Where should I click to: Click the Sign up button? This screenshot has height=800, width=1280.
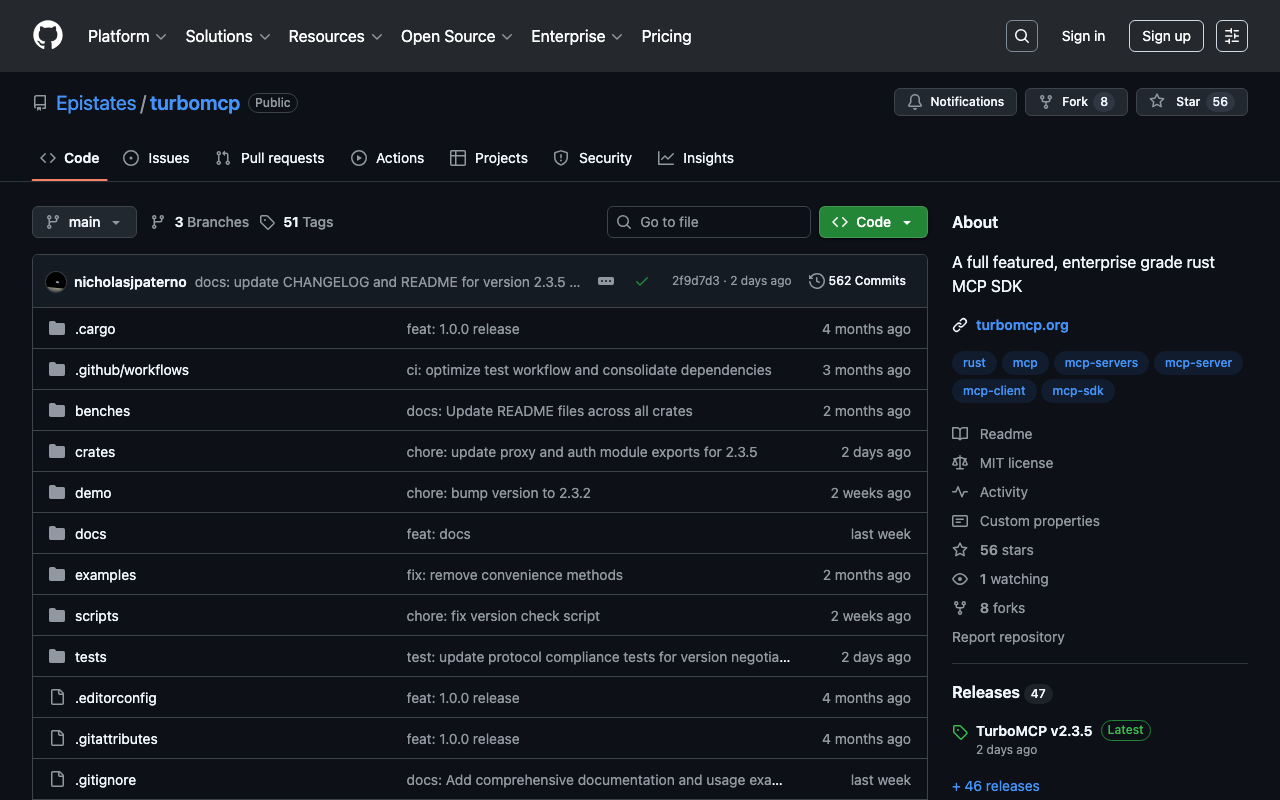point(1165,36)
